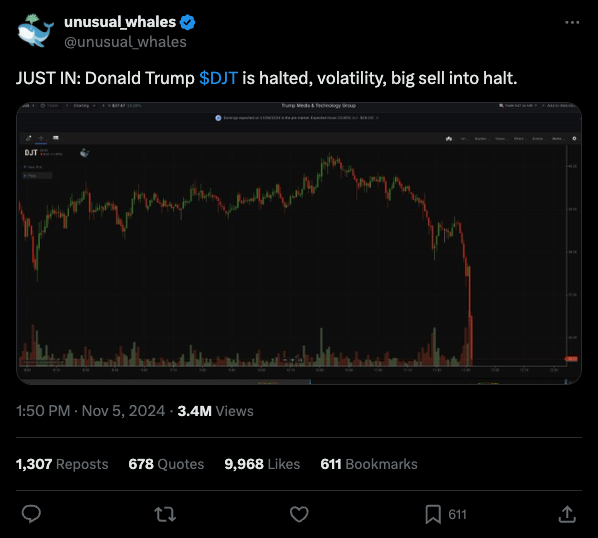Screen dimensions: 598x538
Task: Visit the @unusual_whales handle
Action: pyautogui.click(x=125, y=42)
